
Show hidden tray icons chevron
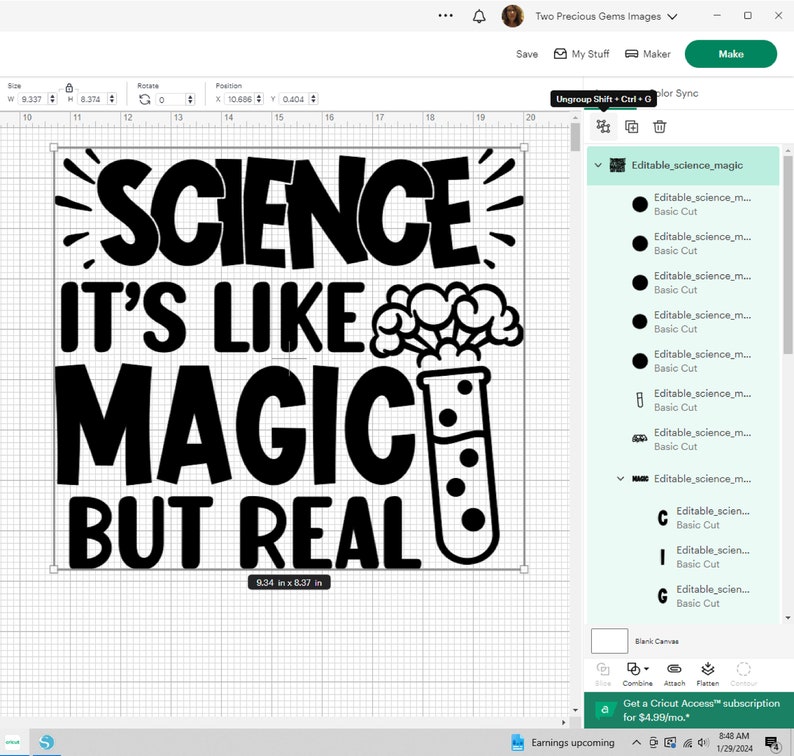tap(636, 743)
